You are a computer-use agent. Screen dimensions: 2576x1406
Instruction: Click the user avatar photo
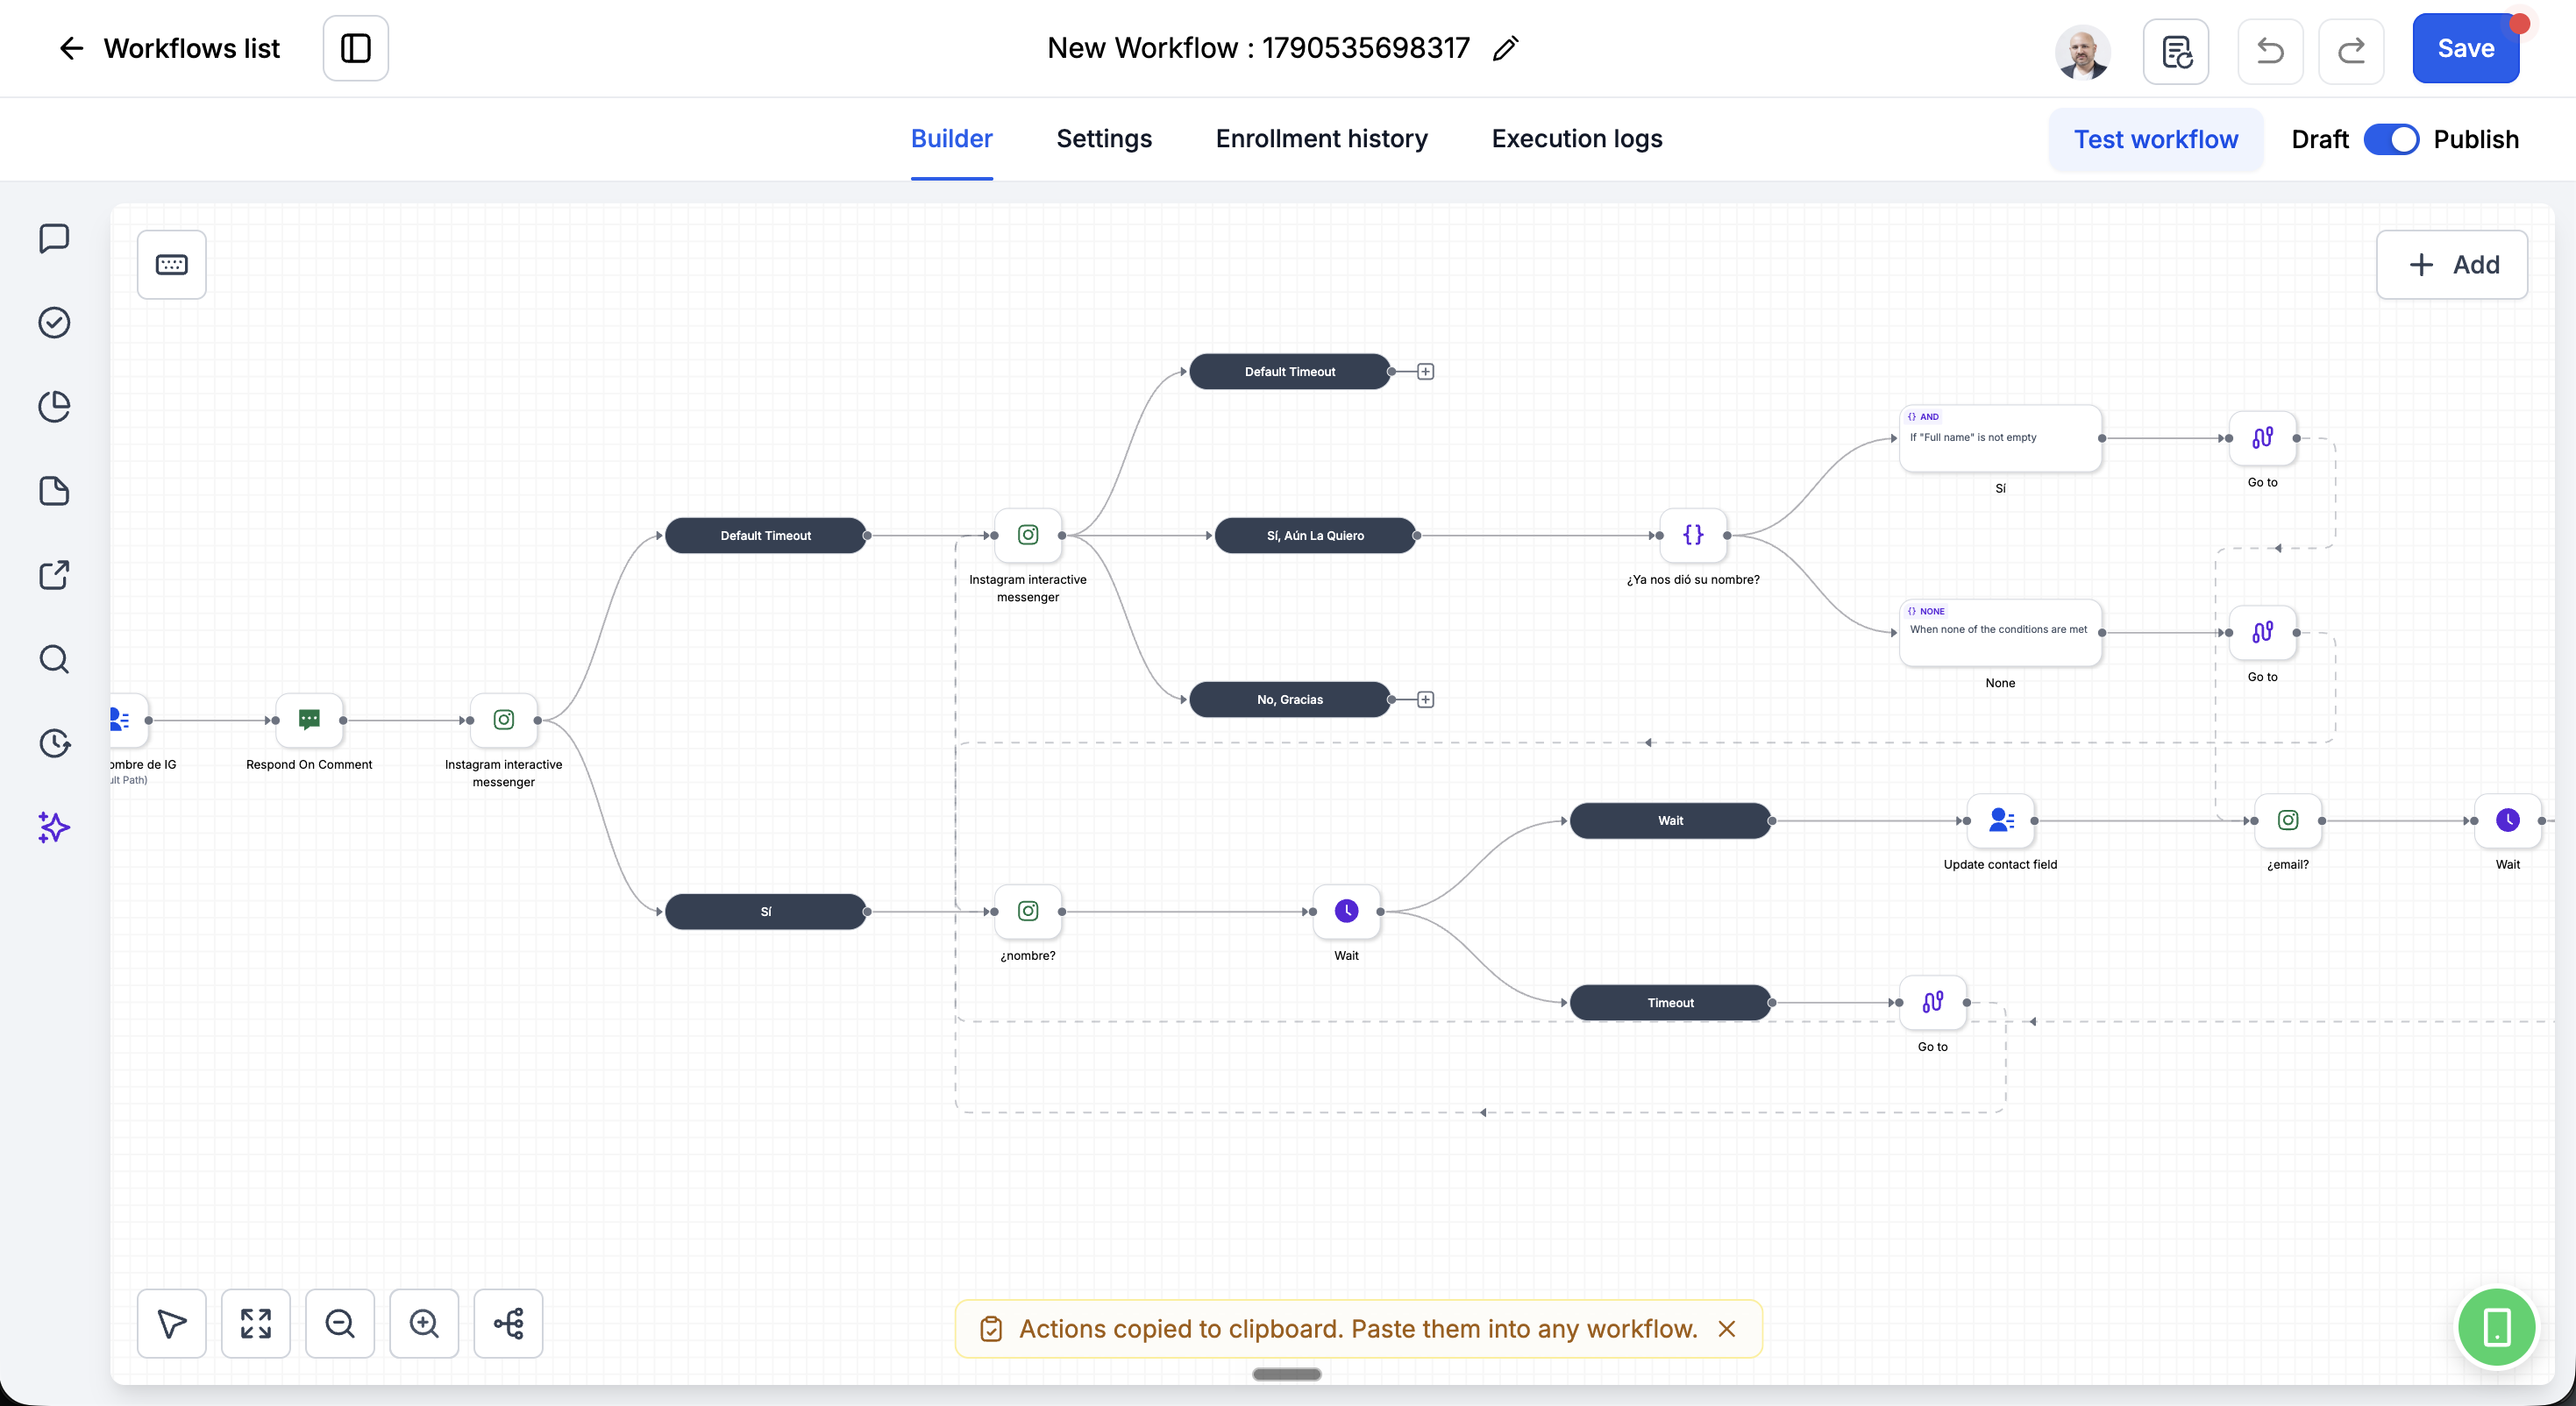tap(2083, 51)
